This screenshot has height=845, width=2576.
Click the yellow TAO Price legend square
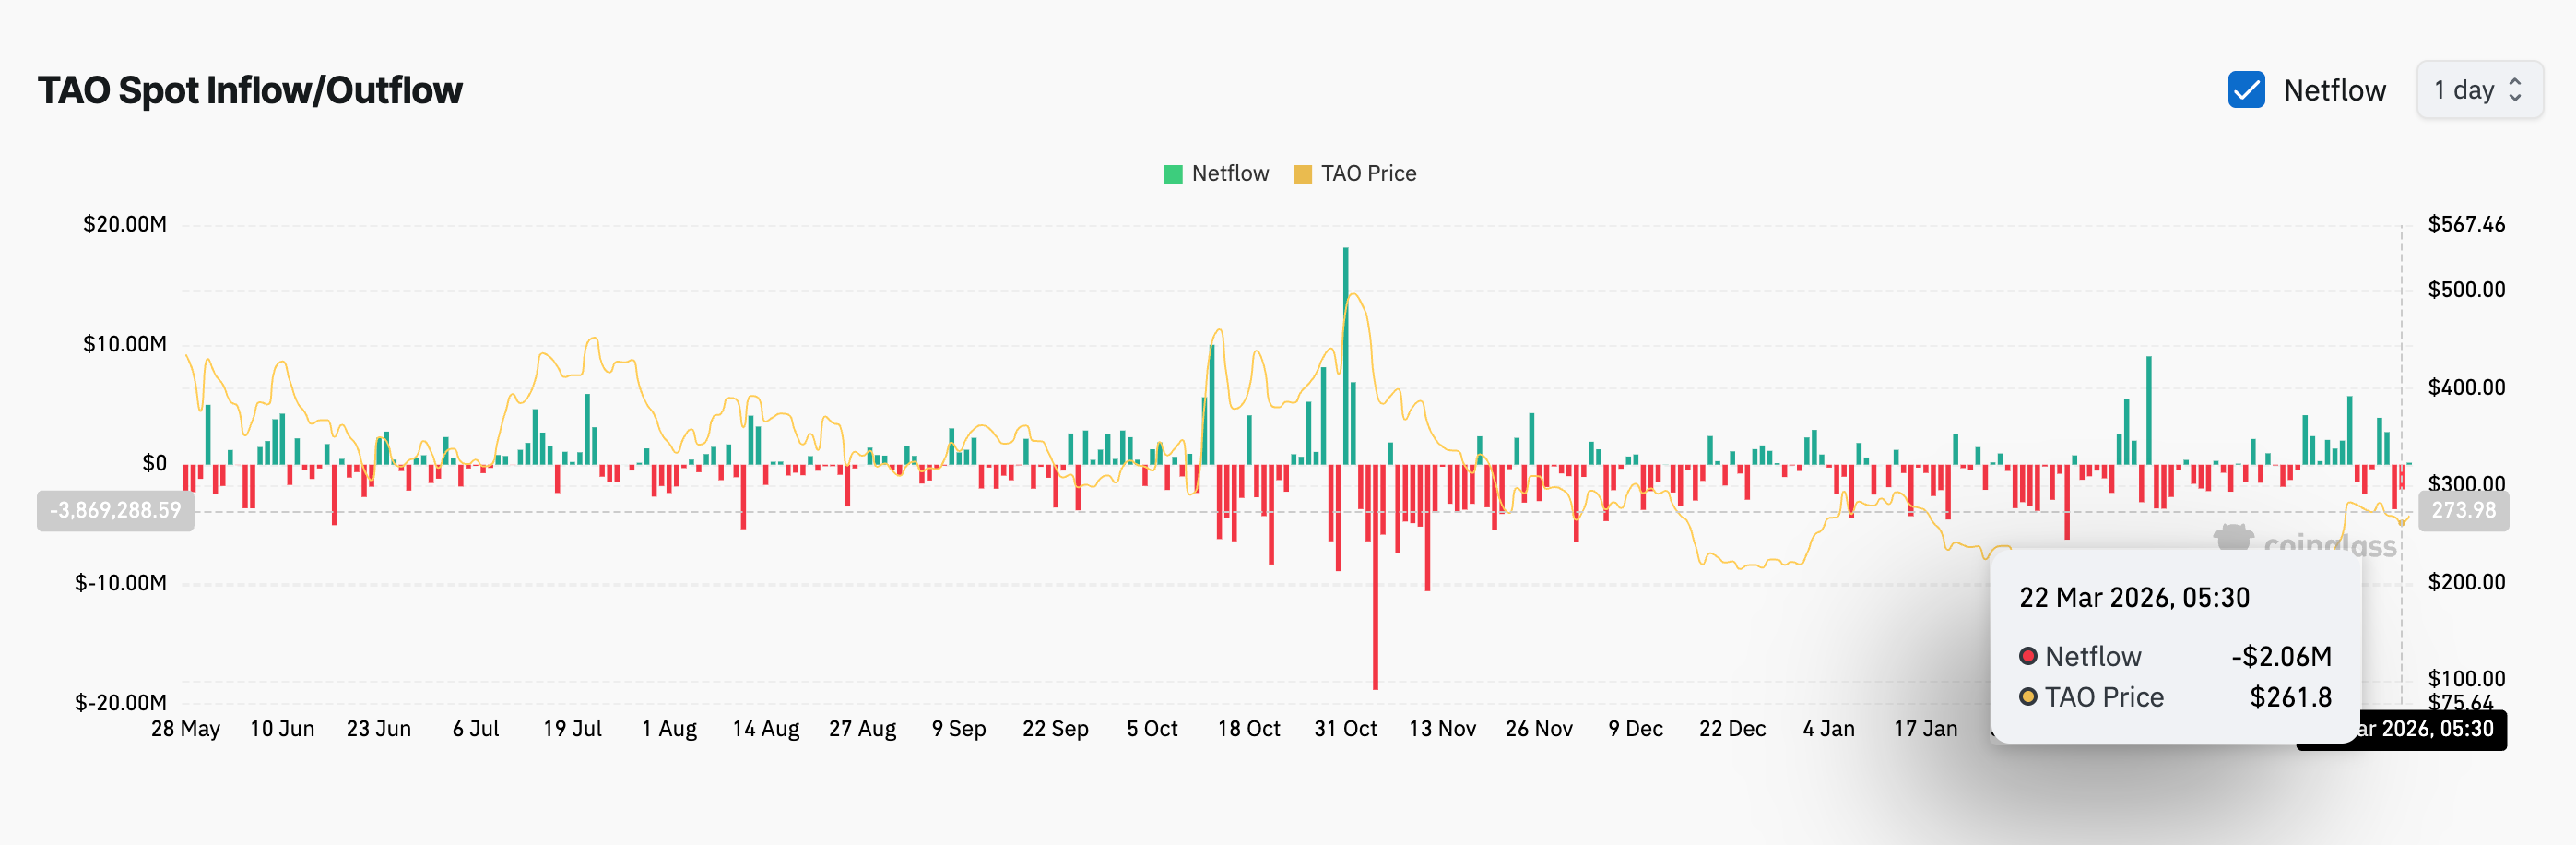pos(1302,174)
